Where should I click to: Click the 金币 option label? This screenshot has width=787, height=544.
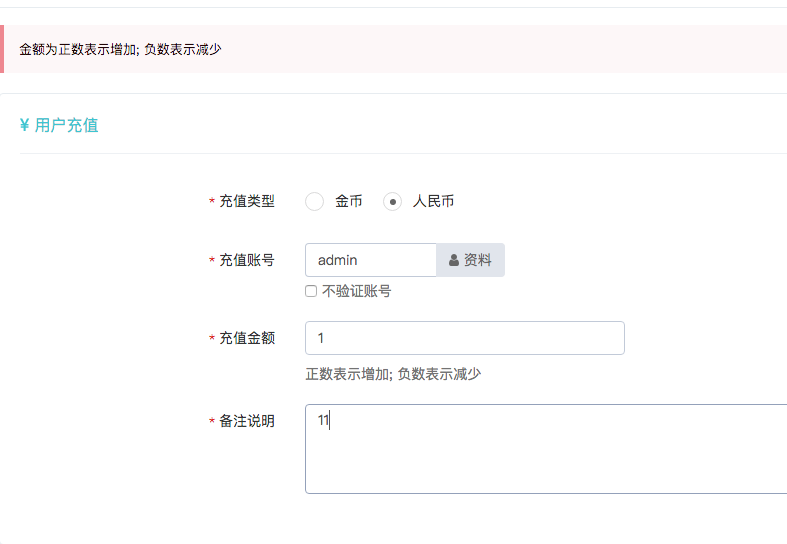[x=349, y=201]
